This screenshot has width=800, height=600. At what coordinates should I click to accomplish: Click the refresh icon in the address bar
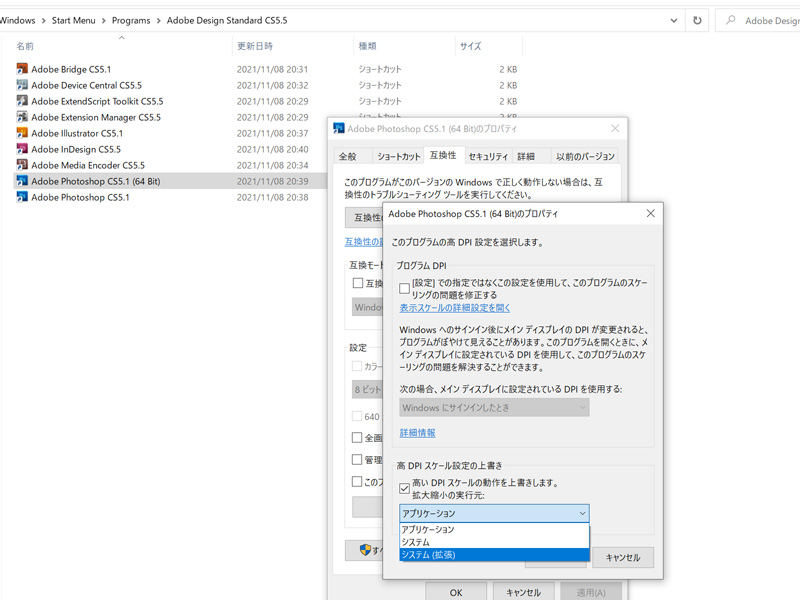pos(697,20)
